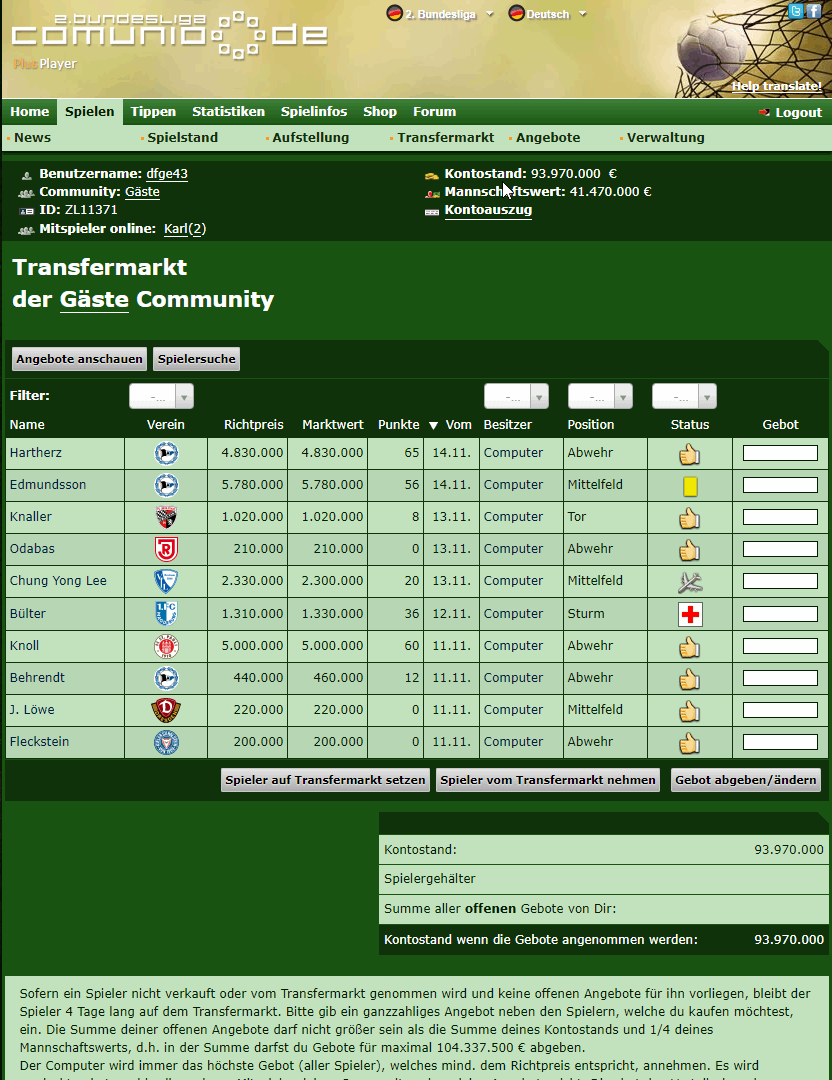This screenshot has width=832, height=1080.
Task: Open the Position filter dropdown
Action: (600, 397)
